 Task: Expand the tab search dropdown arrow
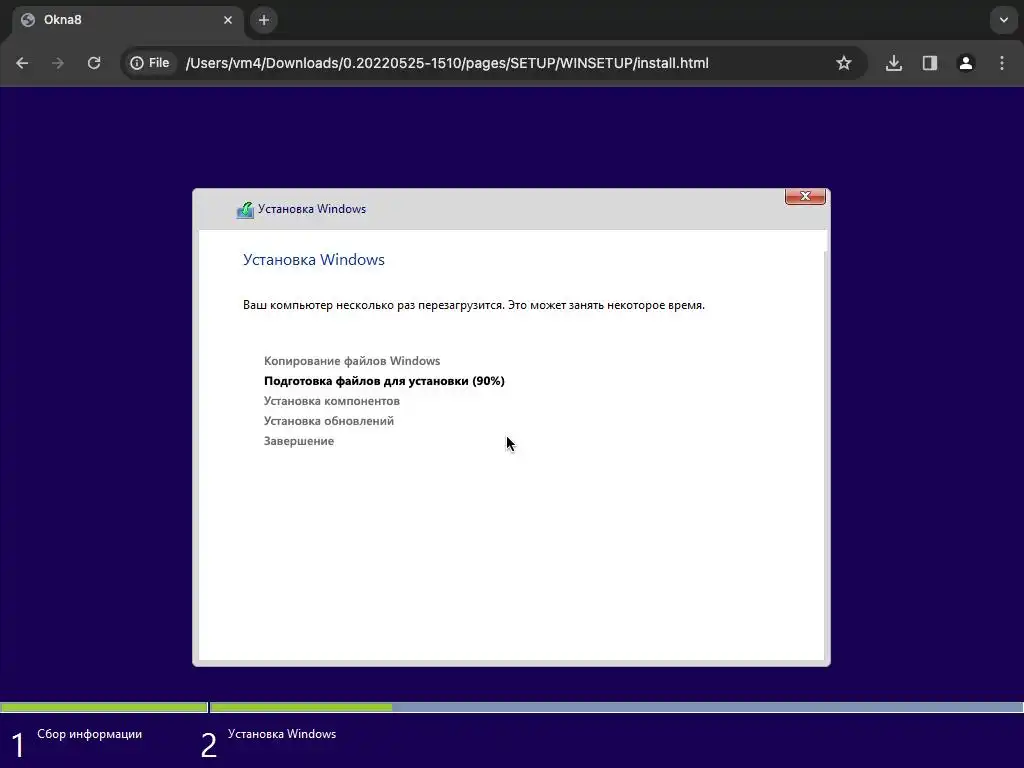click(1004, 20)
